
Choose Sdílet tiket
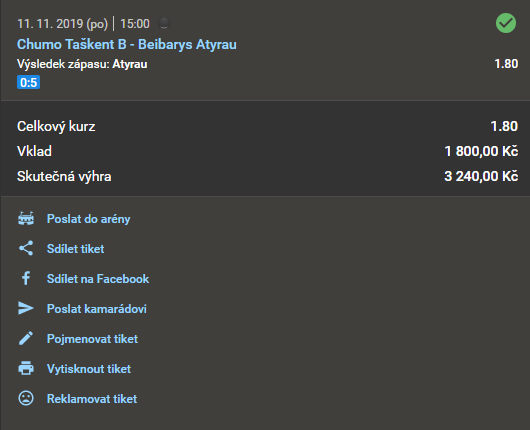point(75,249)
